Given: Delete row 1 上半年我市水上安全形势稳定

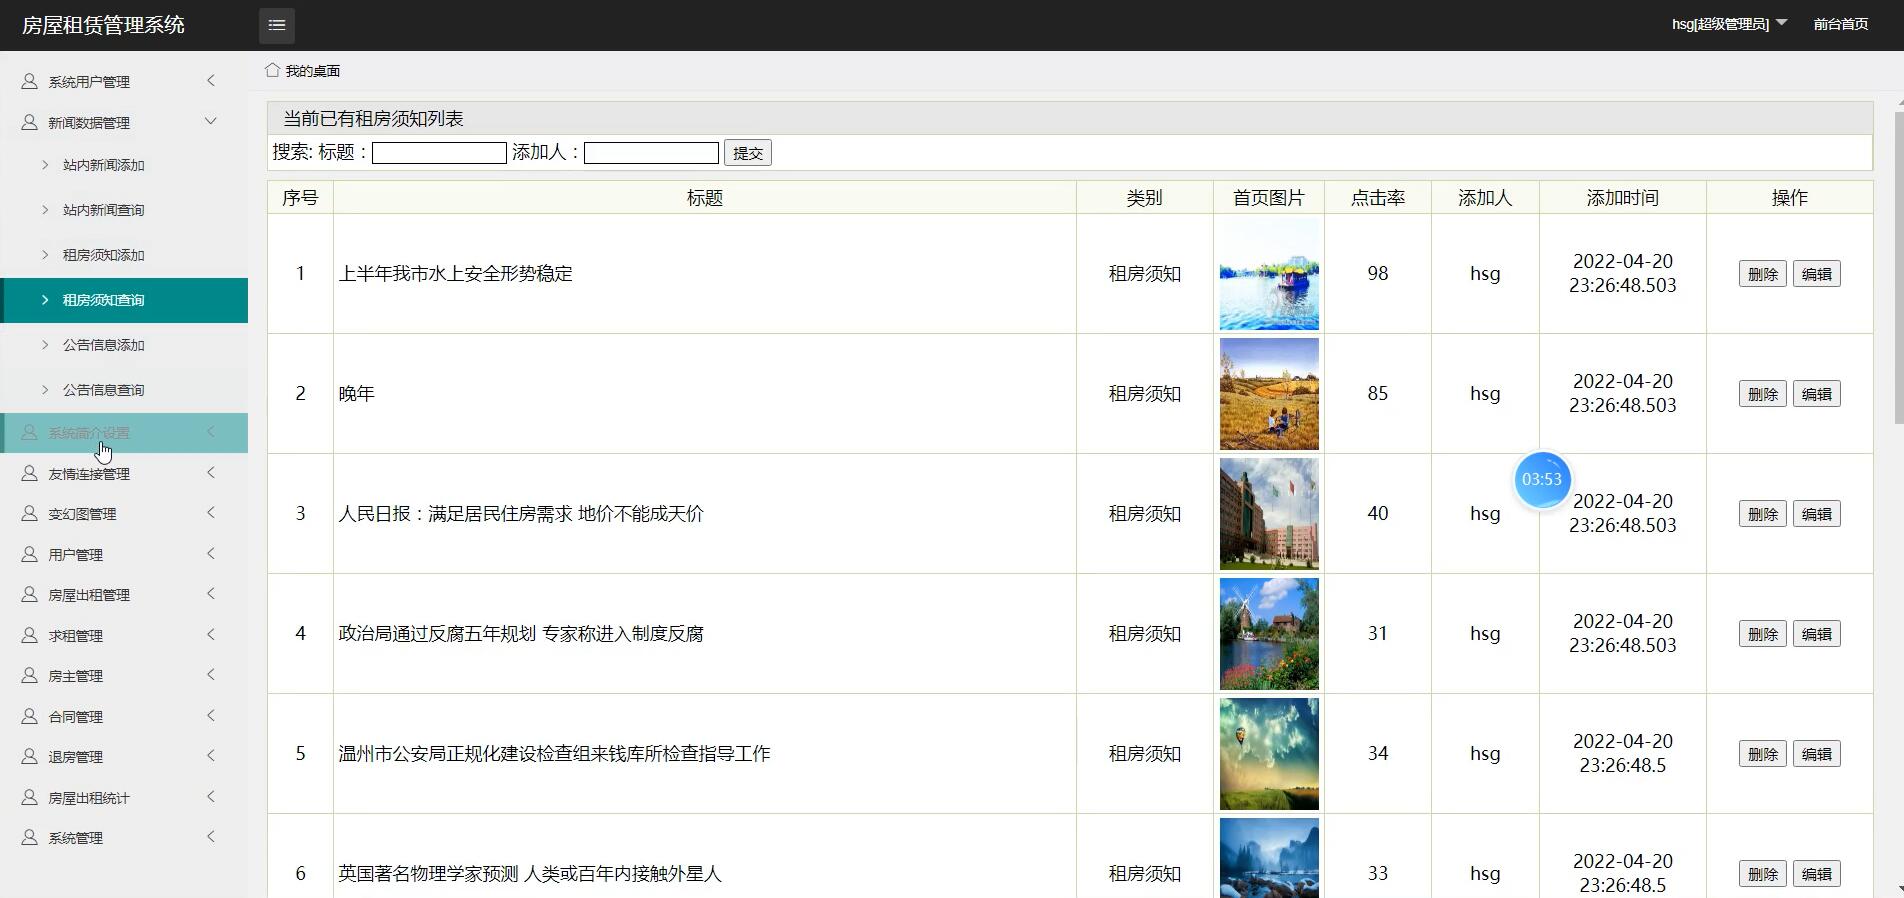Looking at the screenshot, I should (1762, 274).
